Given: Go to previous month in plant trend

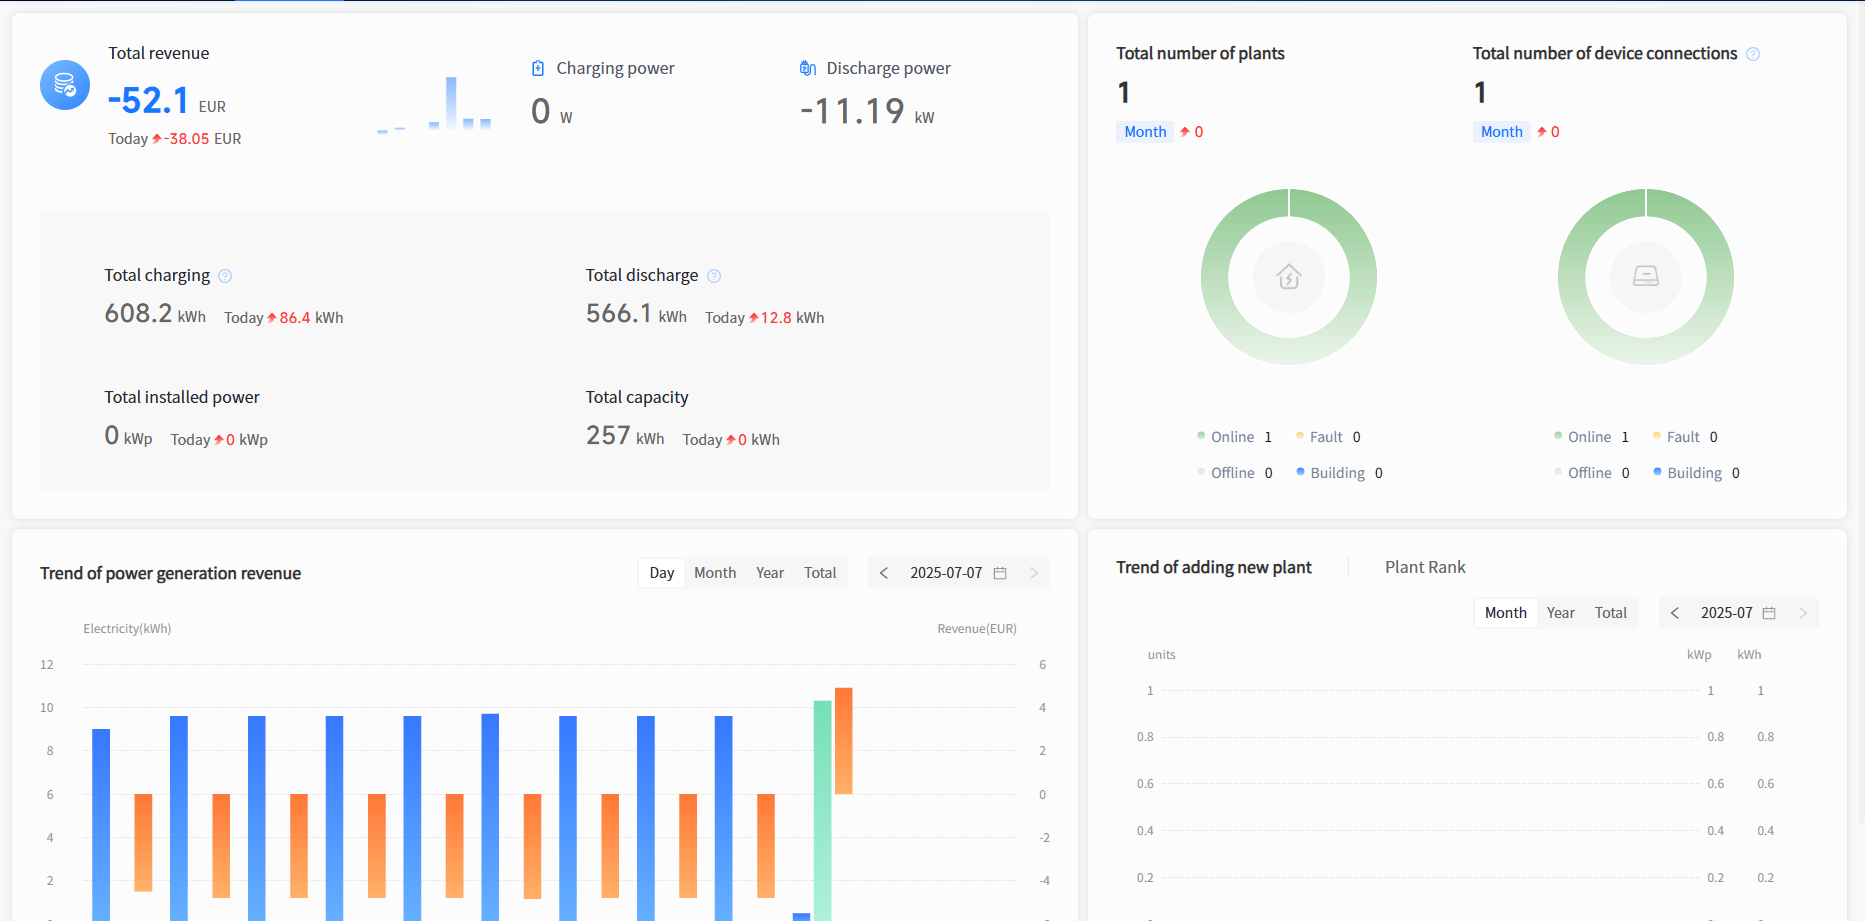Looking at the screenshot, I should click(1675, 613).
